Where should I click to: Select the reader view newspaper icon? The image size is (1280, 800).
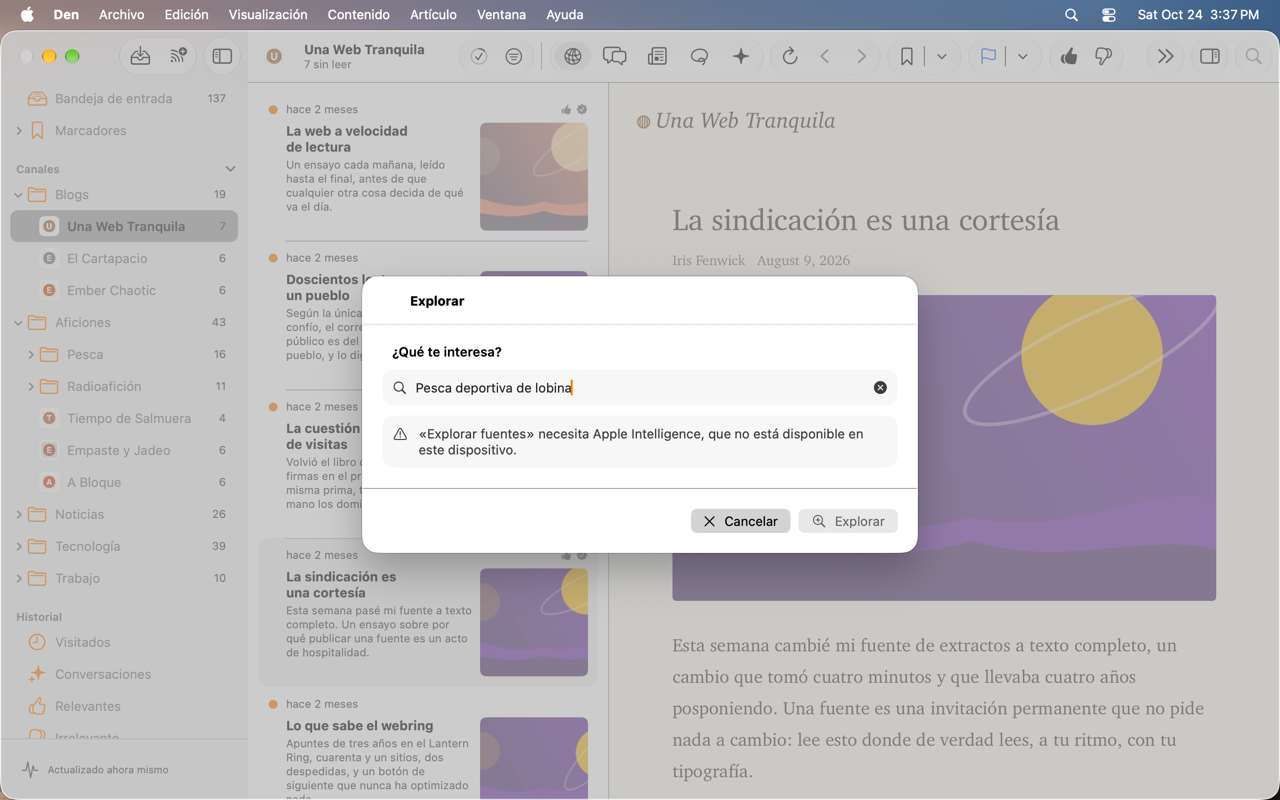(657, 57)
